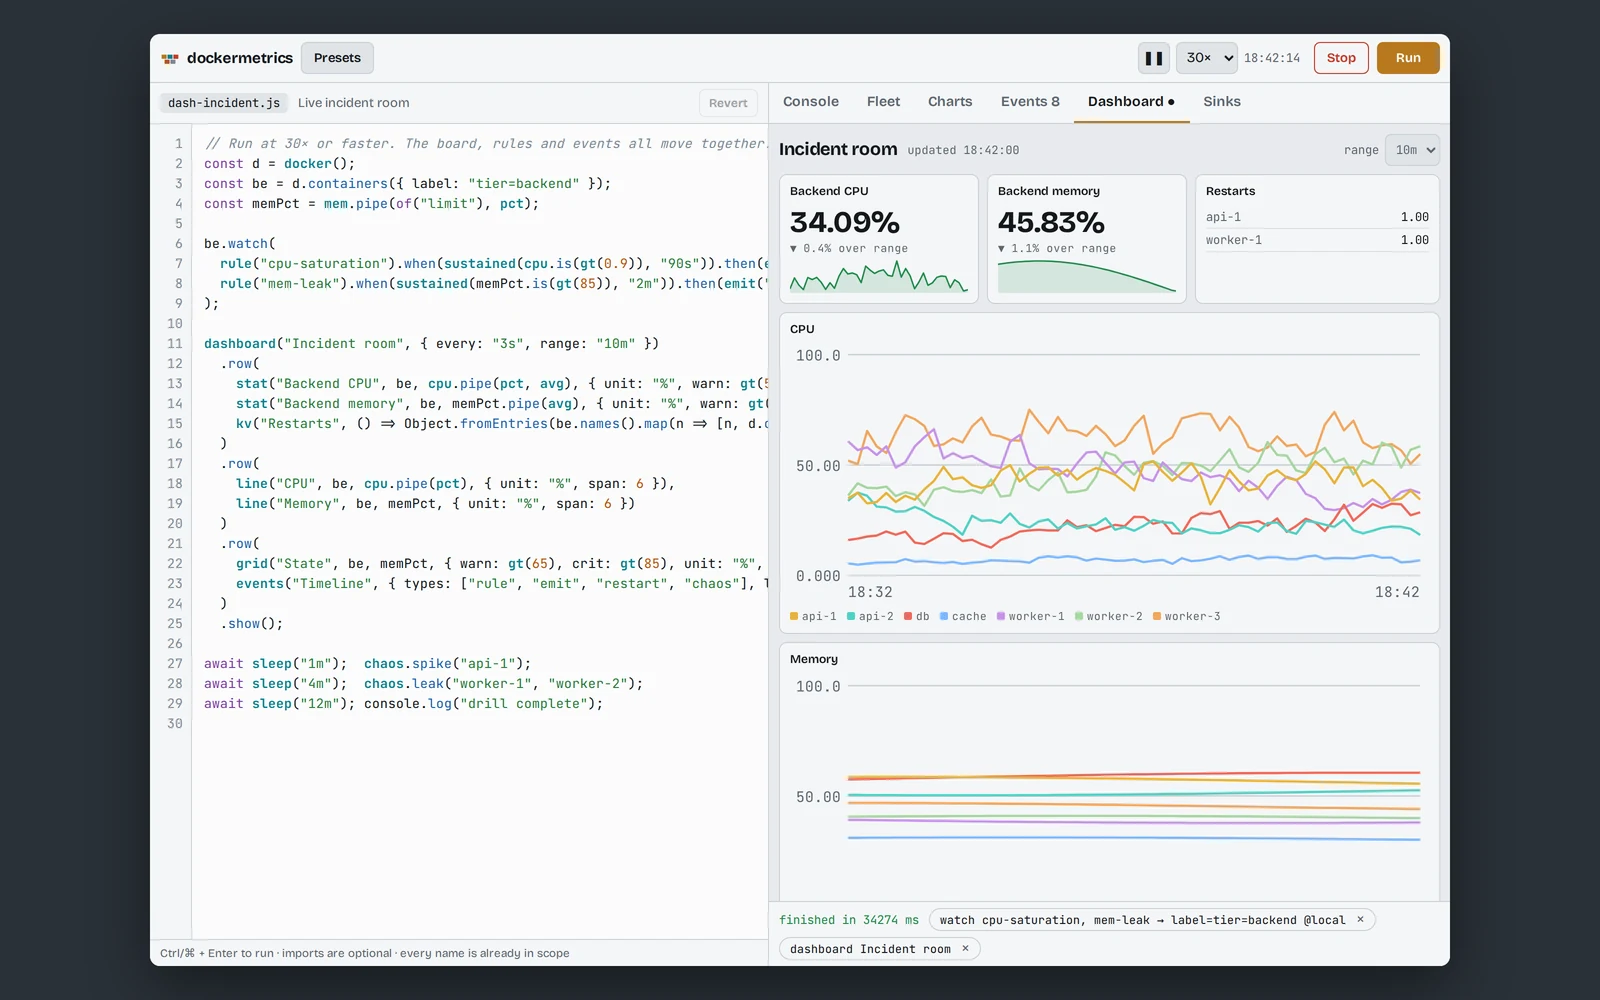1600x1000 pixels.
Task: Toggle worker-2 series in CPU legend
Action: coord(1109,617)
